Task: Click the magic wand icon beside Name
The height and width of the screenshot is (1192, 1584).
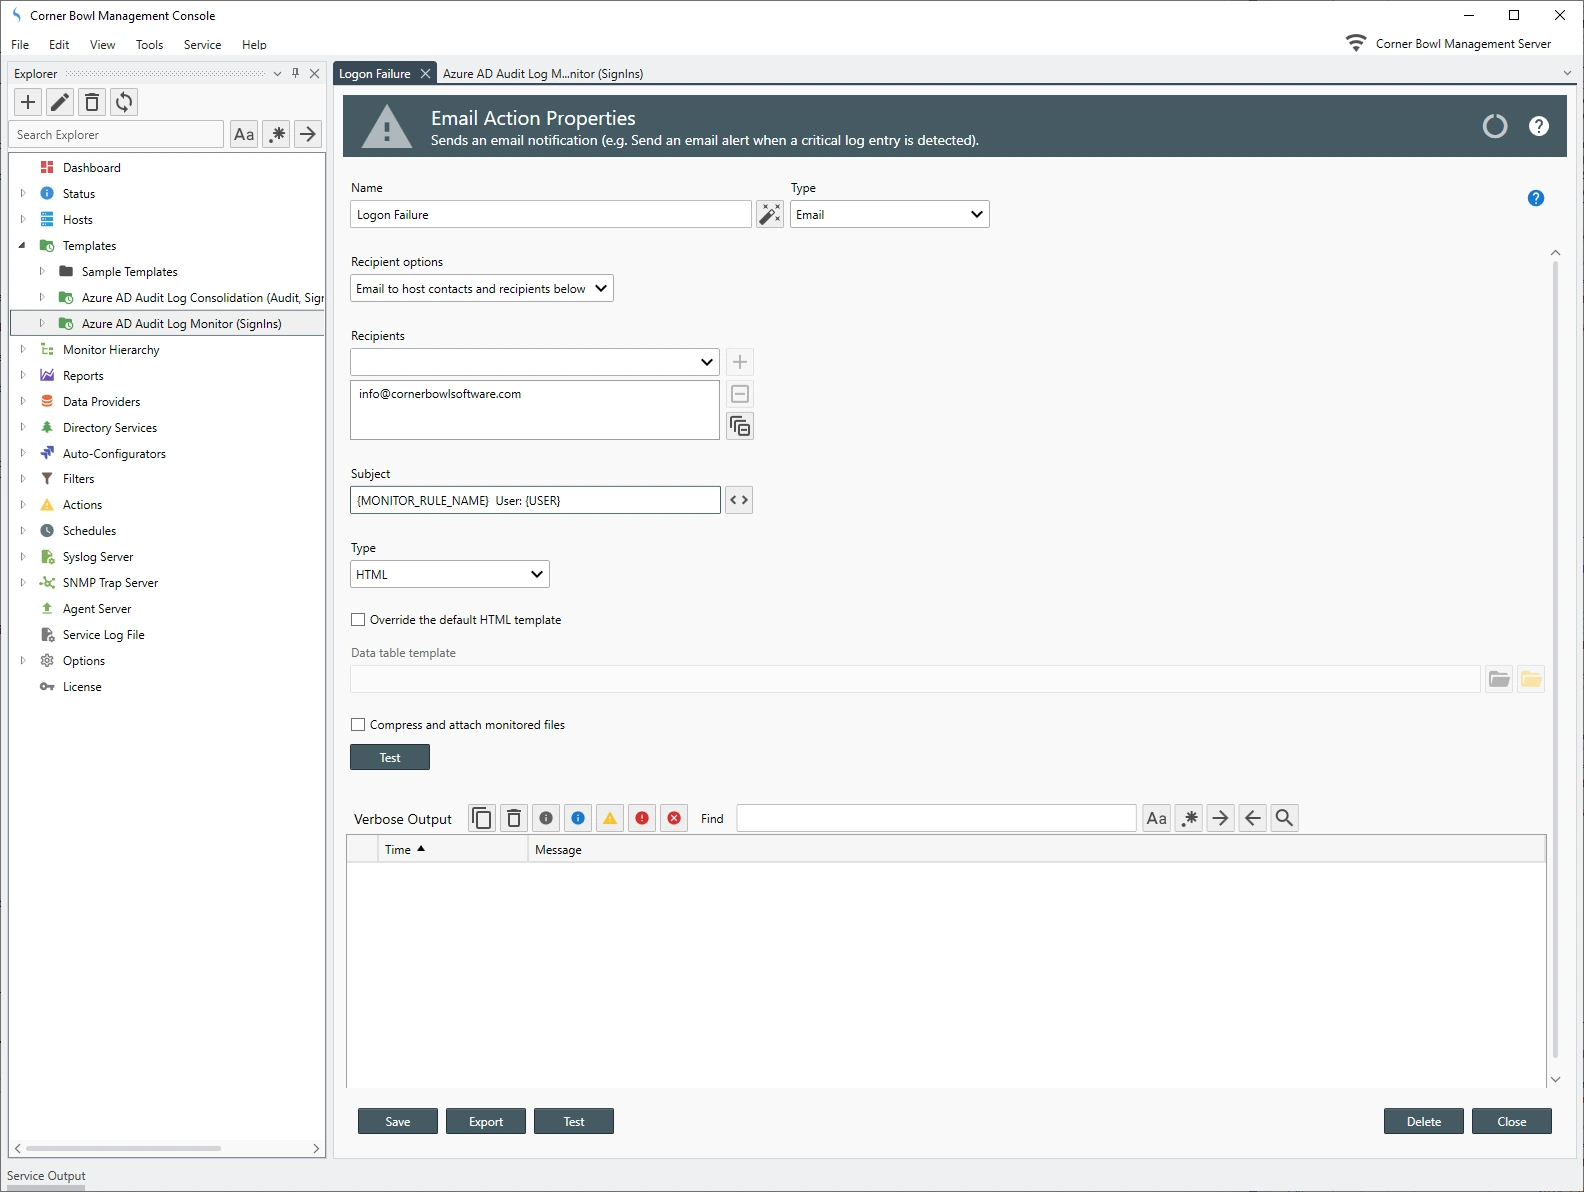Action: click(x=769, y=214)
